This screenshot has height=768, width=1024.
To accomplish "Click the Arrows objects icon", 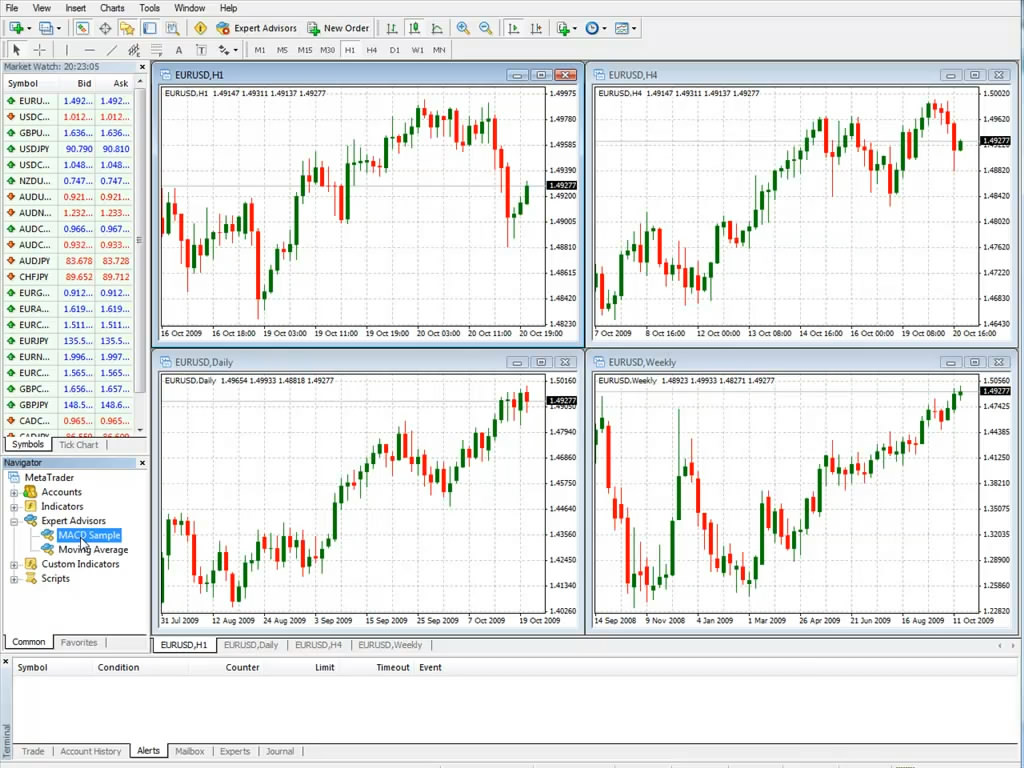I will [x=224, y=50].
